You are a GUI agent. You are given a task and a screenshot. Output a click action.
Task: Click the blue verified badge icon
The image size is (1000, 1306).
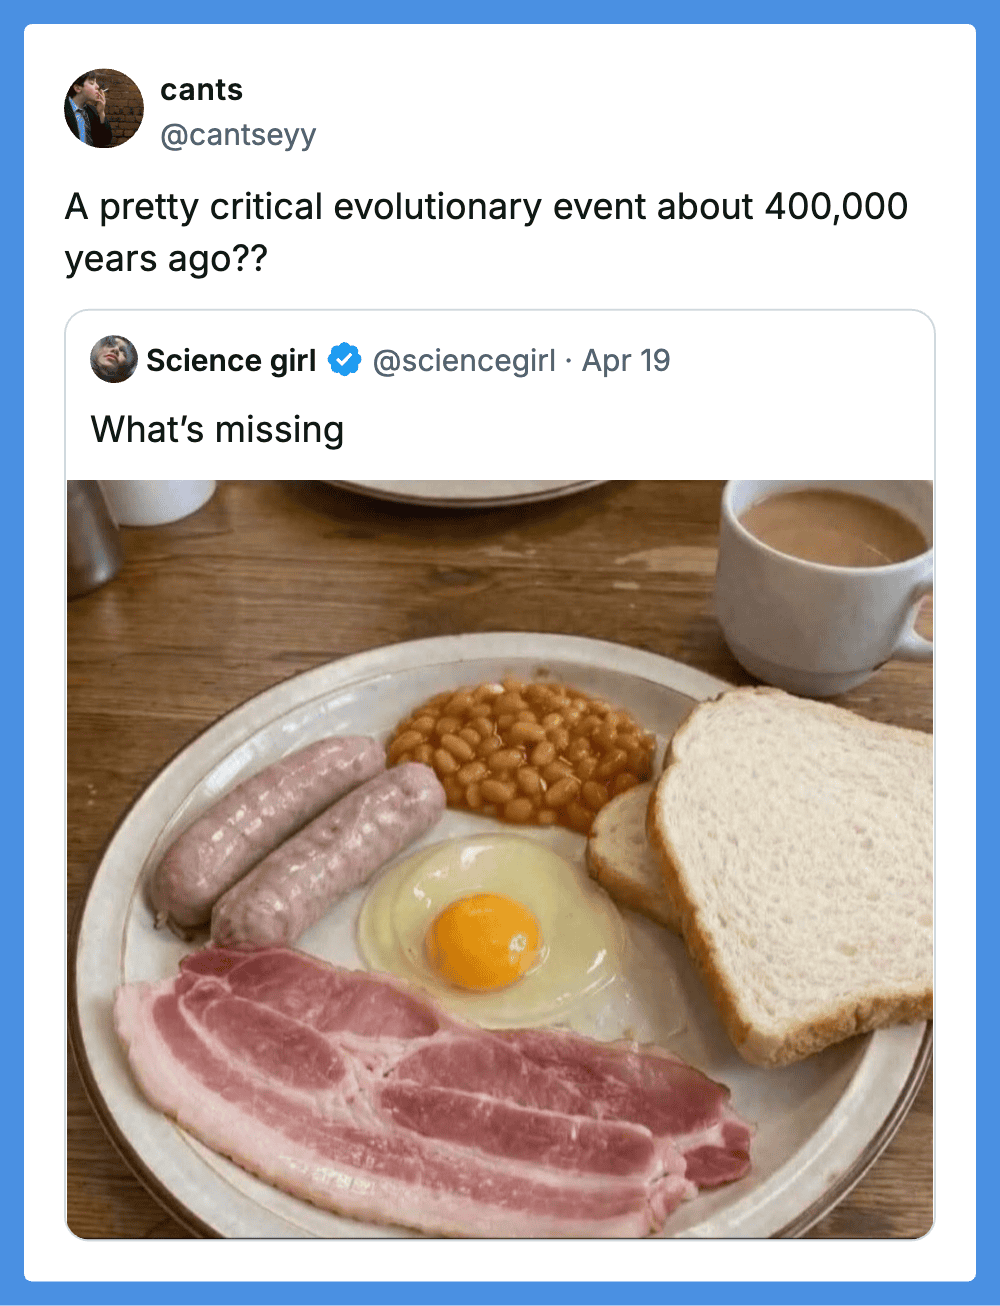pyautogui.click(x=345, y=360)
